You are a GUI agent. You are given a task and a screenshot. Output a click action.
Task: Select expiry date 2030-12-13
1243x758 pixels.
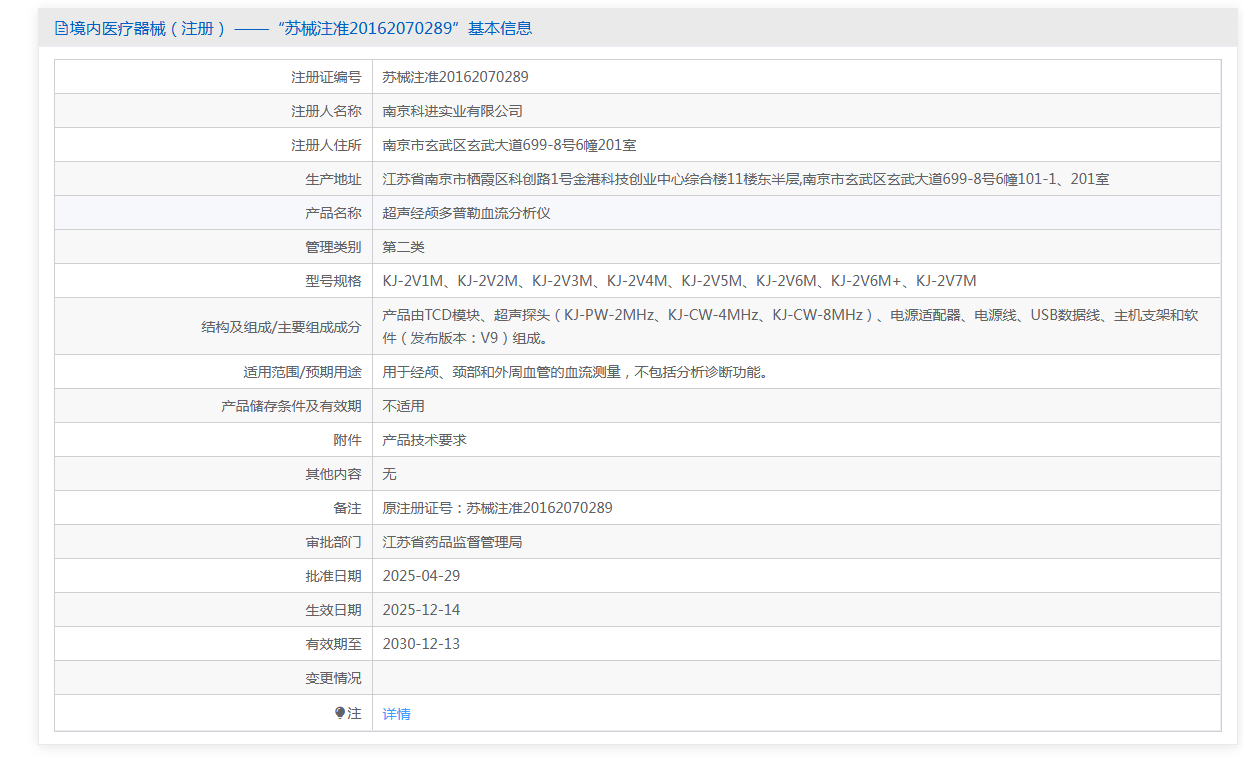point(422,644)
